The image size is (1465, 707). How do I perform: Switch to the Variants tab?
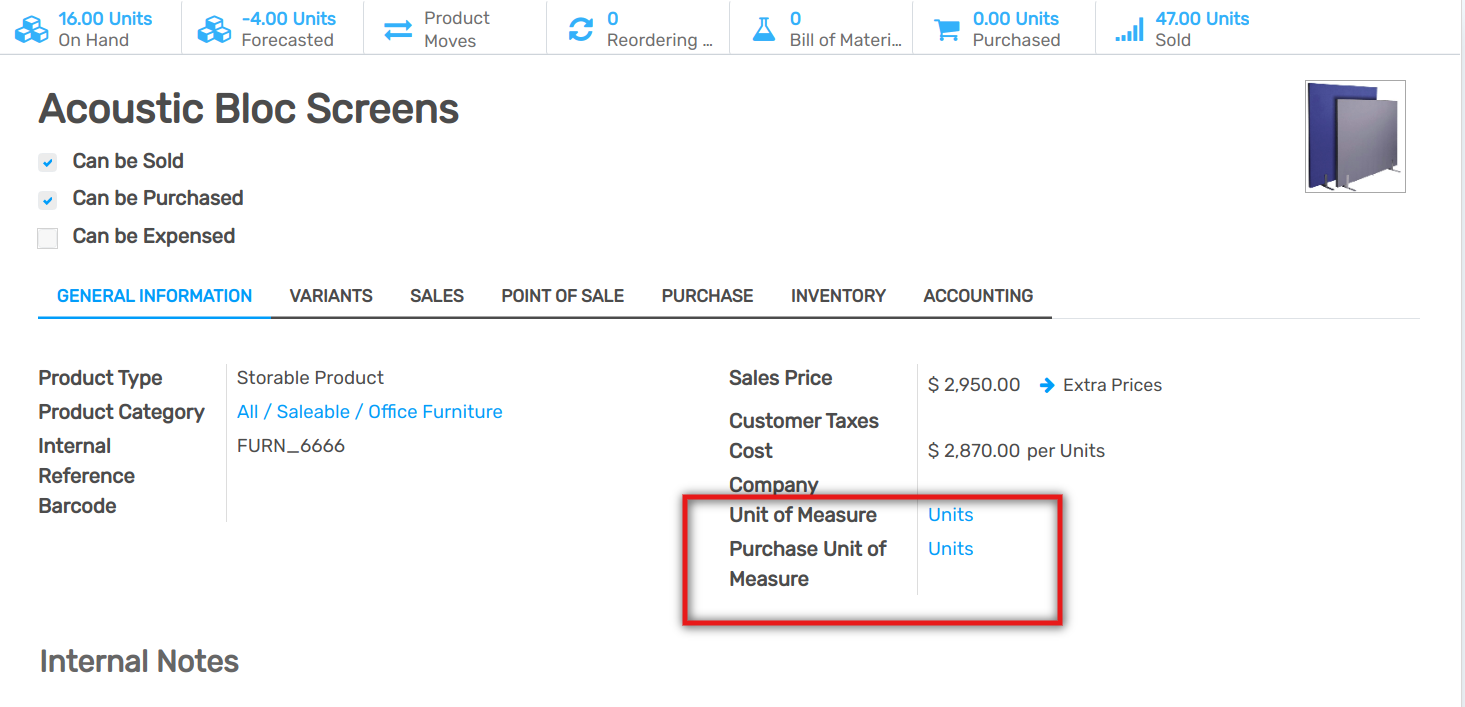point(331,296)
